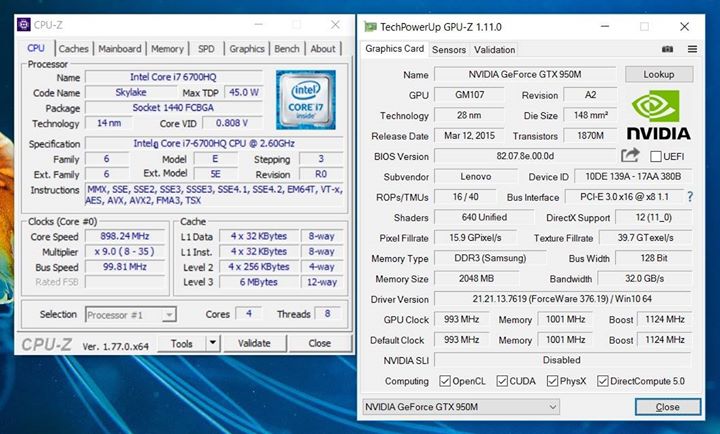The width and height of the screenshot is (720, 434).
Task: Open the Processor #1 selection dropdown
Action: pos(130,315)
